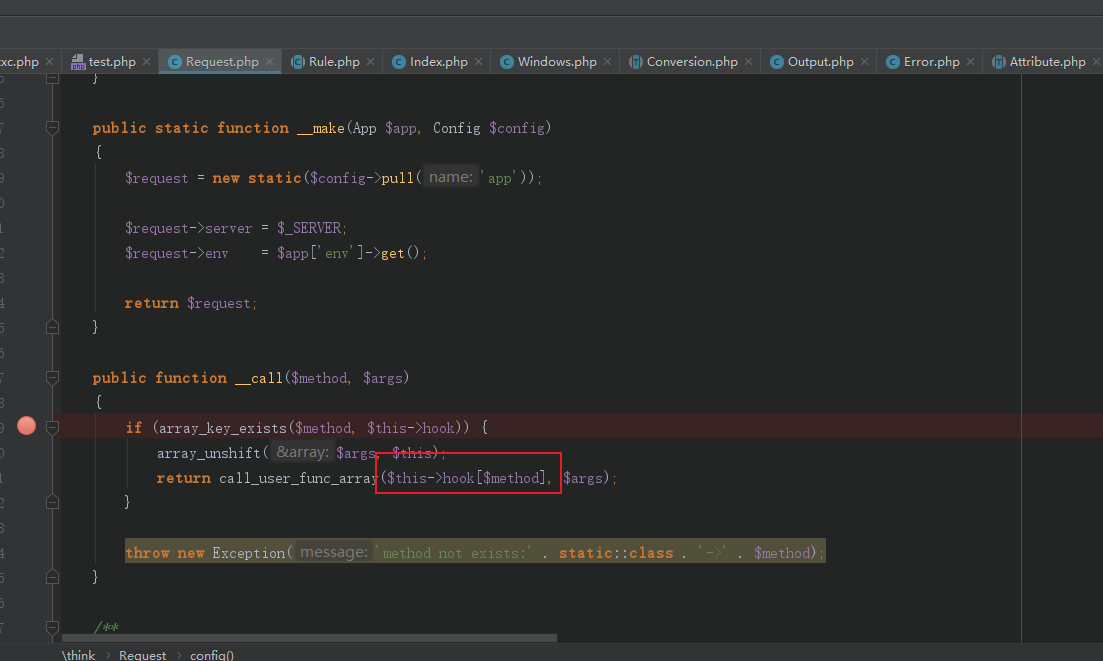Viewport: 1103px width, 661px height.
Task: Click the 'app' string literal
Action: [499, 178]
